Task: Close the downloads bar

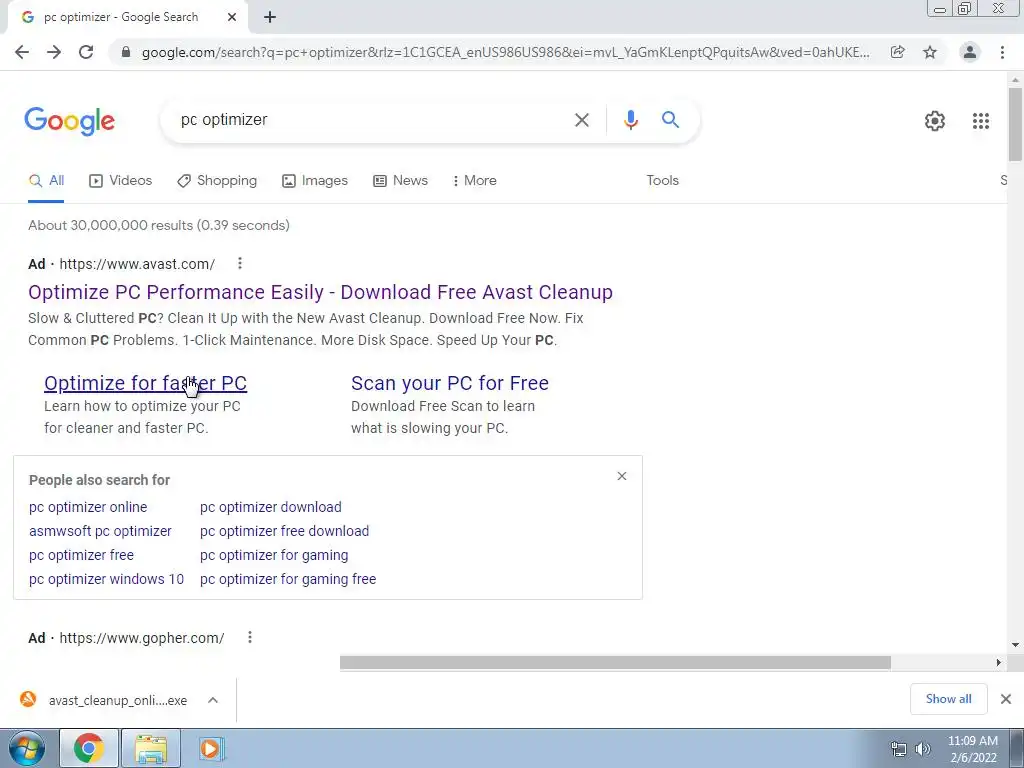Action: coord(1006,699)
